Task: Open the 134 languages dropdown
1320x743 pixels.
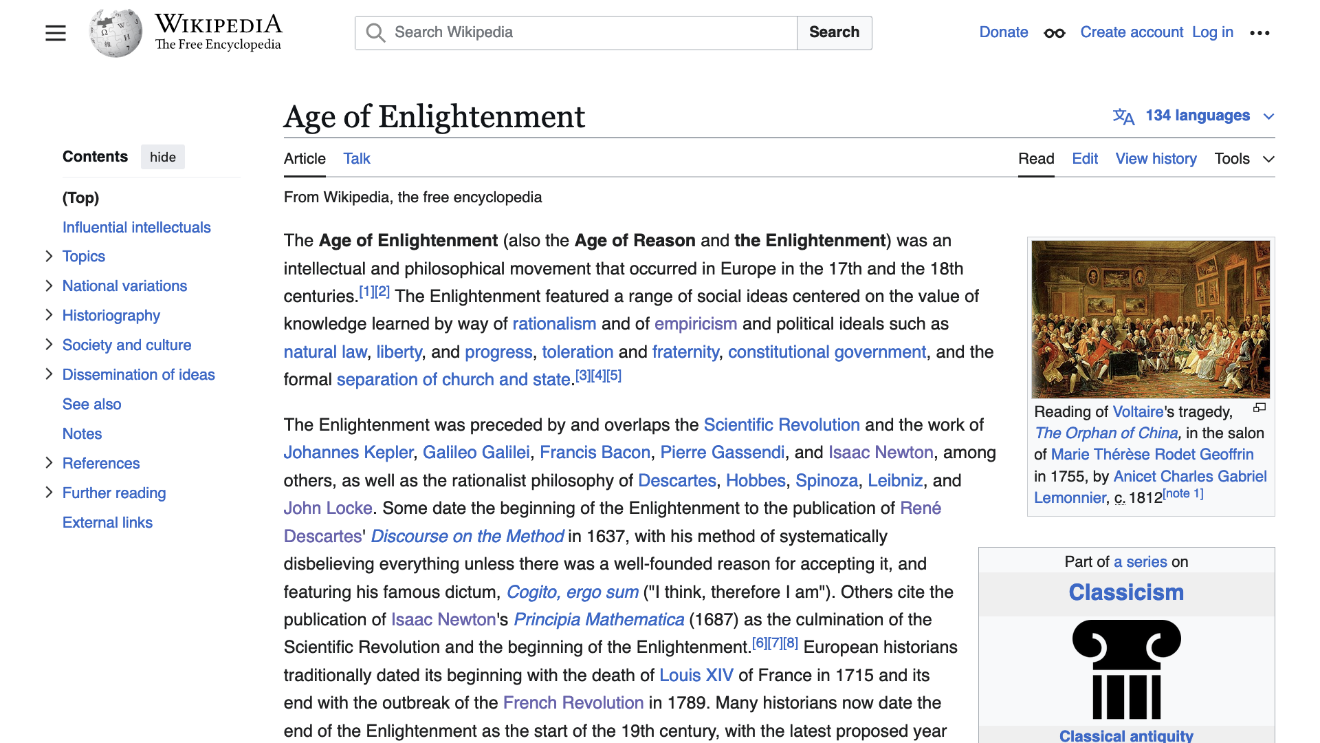Action: (1194, 116)
